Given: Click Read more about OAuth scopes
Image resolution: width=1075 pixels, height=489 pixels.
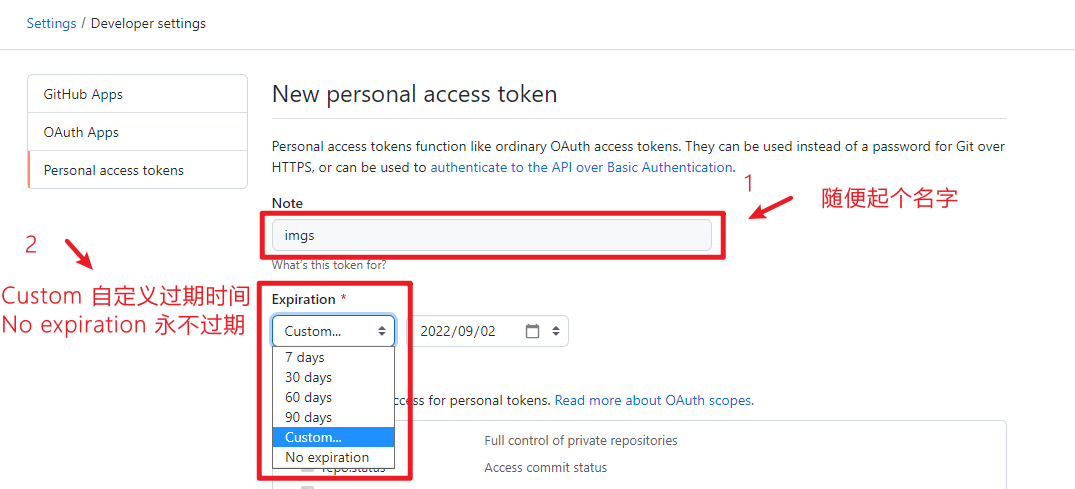Looking at the screenshot, I should pyautogui.click(x=654, y=400).
